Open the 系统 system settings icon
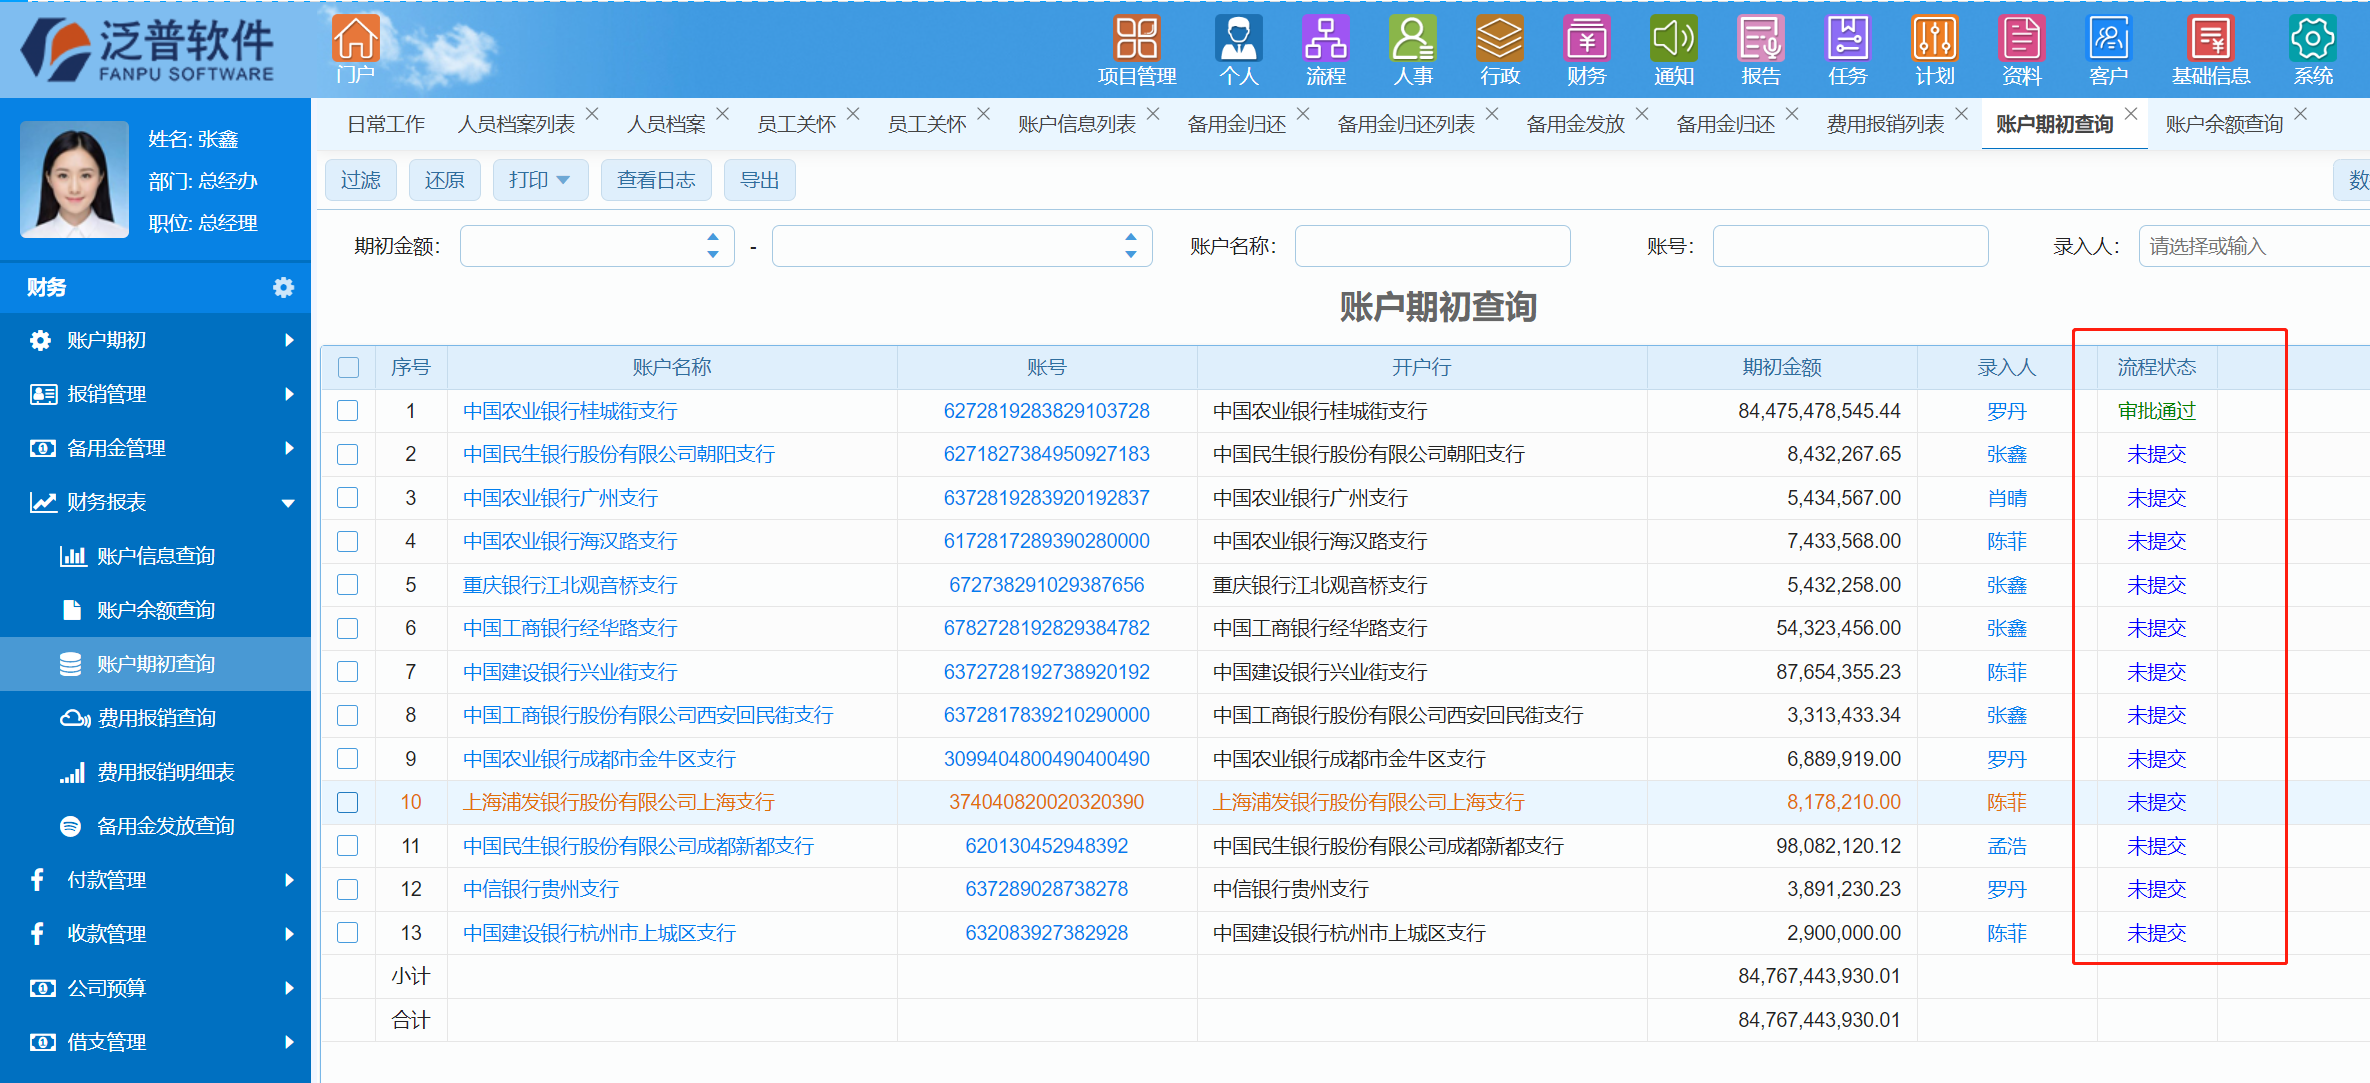Screen dimensions: 2370x1083 (x=2312, y=49)
